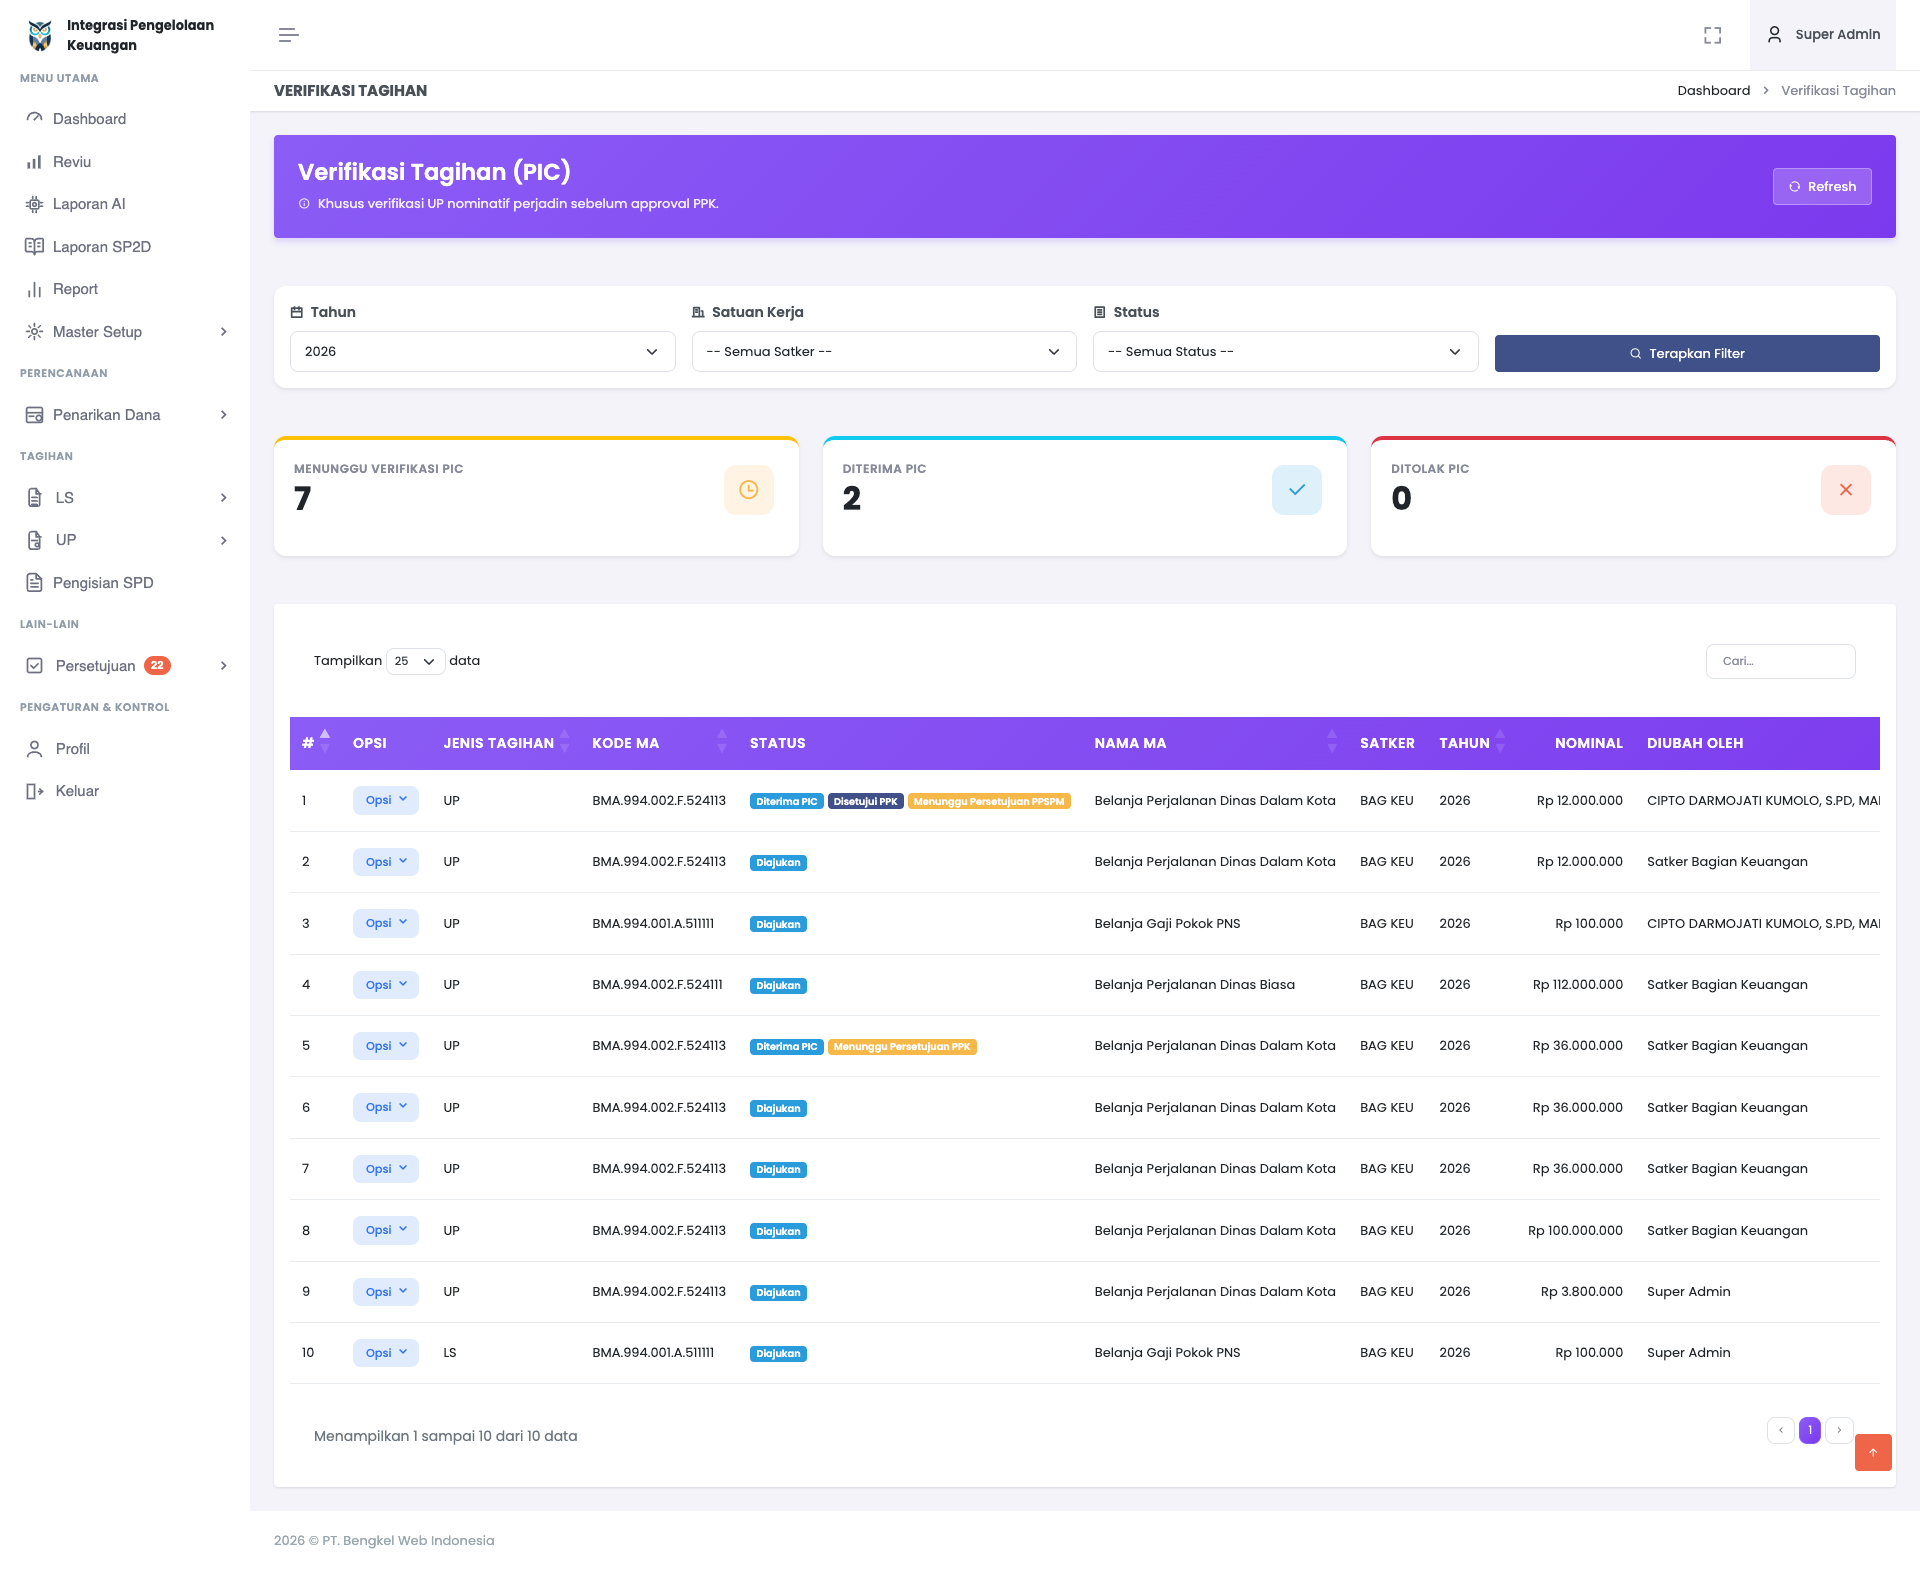Click the Terapkan Filter button
Image resolution: width=1920 pixels, height=1571 pixels.
1686,354
